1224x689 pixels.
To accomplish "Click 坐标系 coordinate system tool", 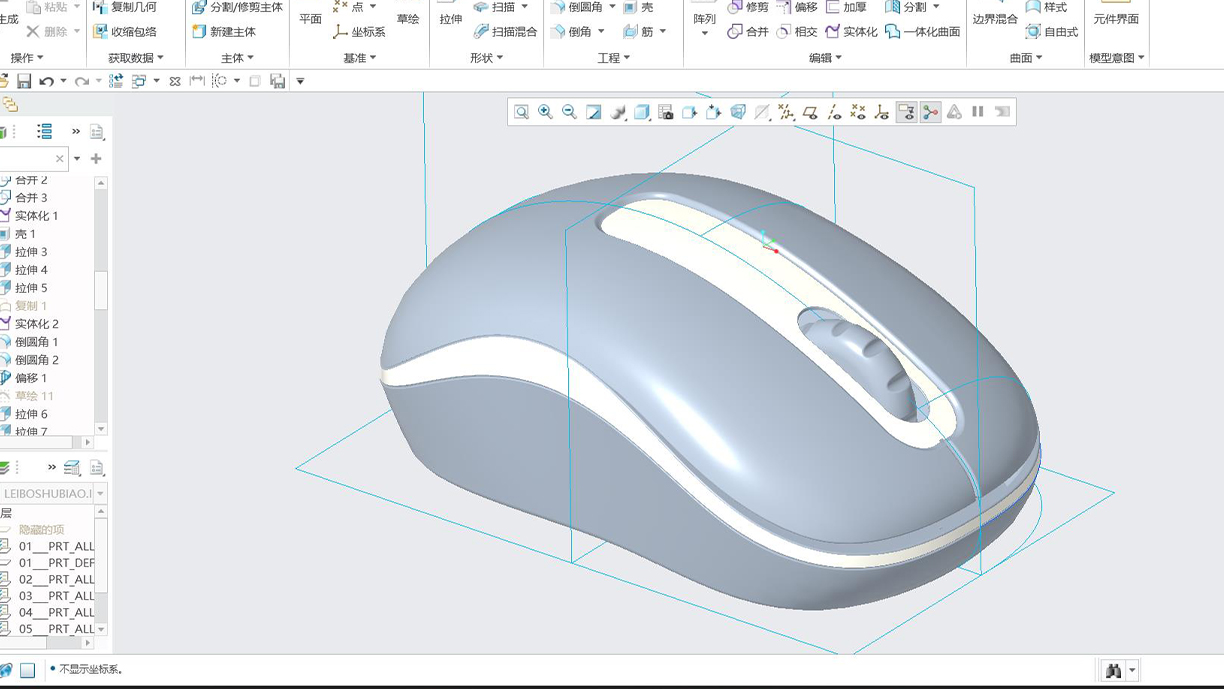I will pos(359,32).
